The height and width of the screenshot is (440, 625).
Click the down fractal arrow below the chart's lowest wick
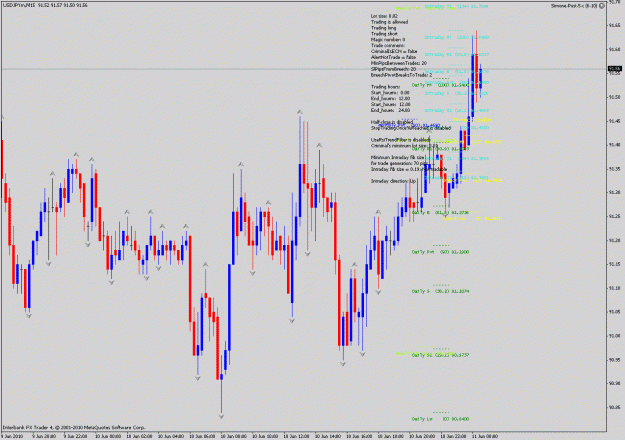click(x=221, y=416)
